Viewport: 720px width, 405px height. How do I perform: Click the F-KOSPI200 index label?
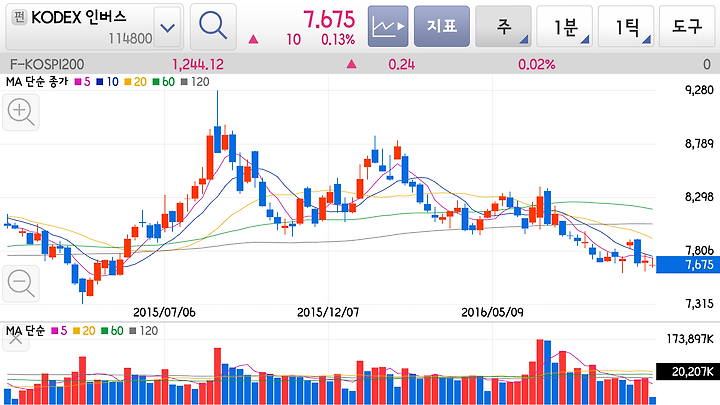(x=47, y=64)
